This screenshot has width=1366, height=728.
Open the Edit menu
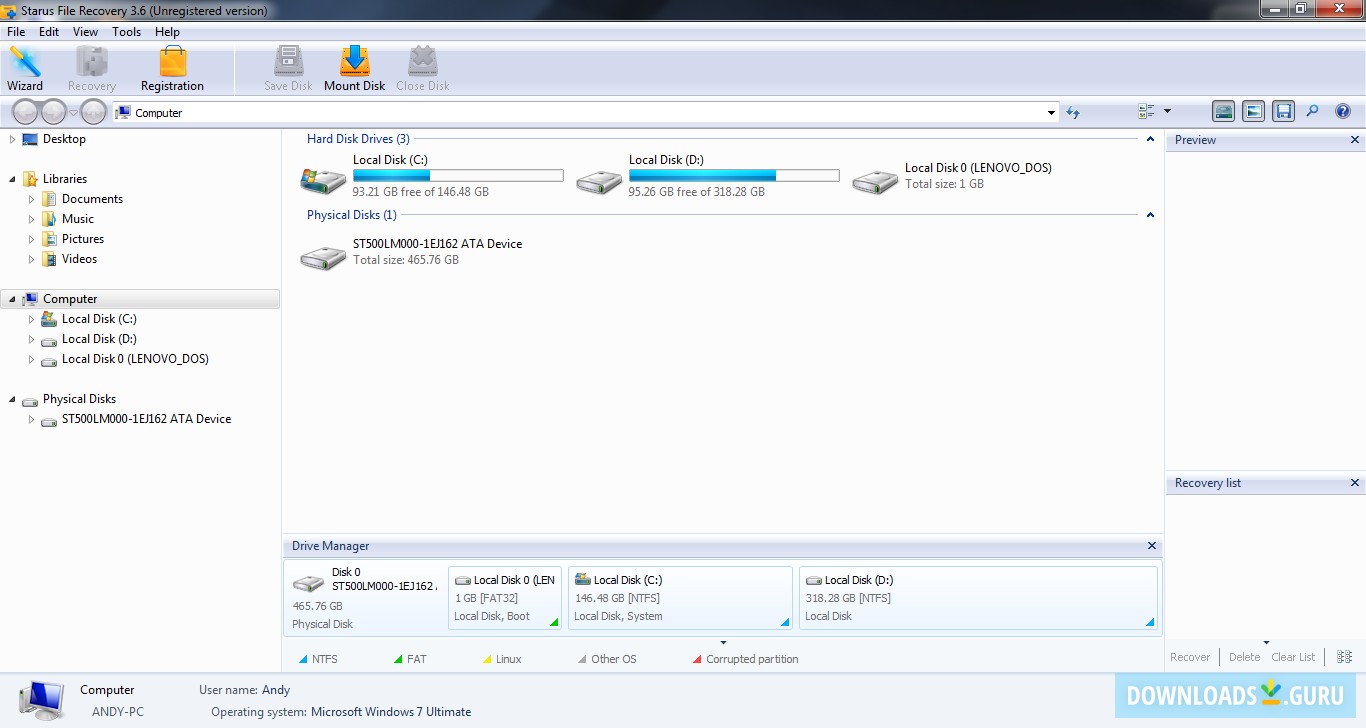[x=49, y=32]
